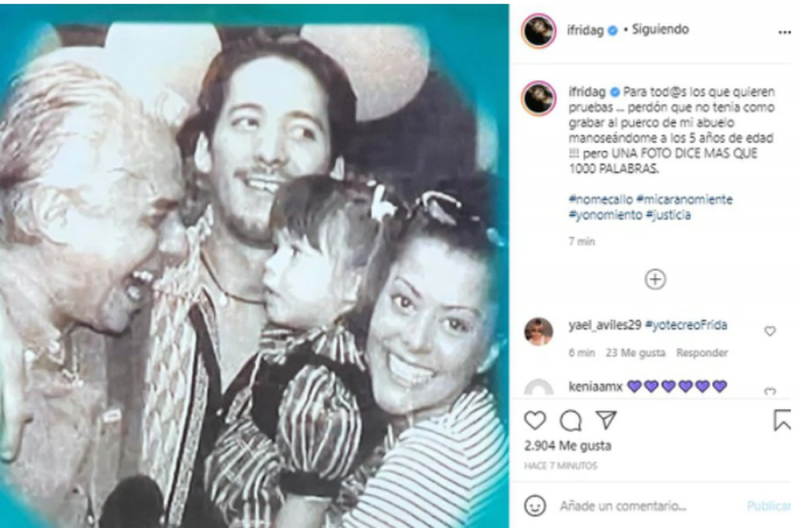The image size is (800, 528).
Task: Like keniaamx's comment with the small heart
Action: 770,391
